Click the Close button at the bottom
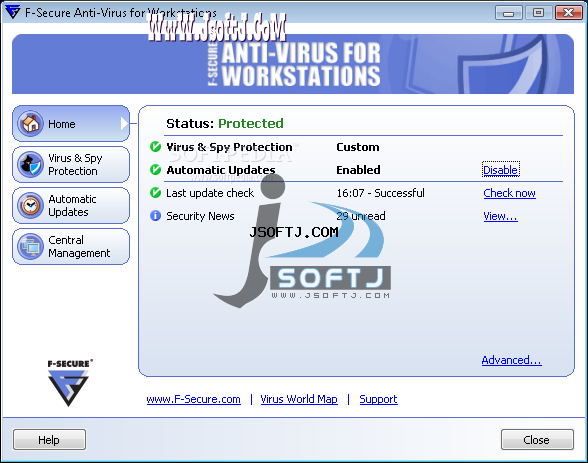Screen dimensions: 588x463 tap(537, 440)
